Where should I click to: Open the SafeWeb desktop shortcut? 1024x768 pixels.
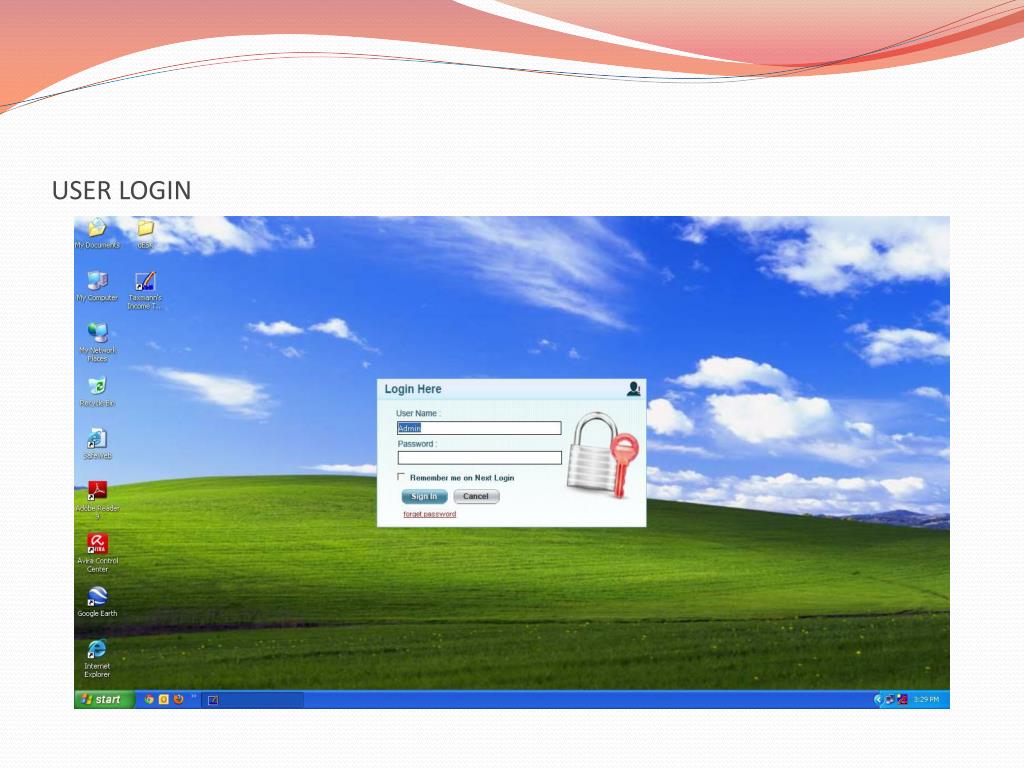pos(97,444)
